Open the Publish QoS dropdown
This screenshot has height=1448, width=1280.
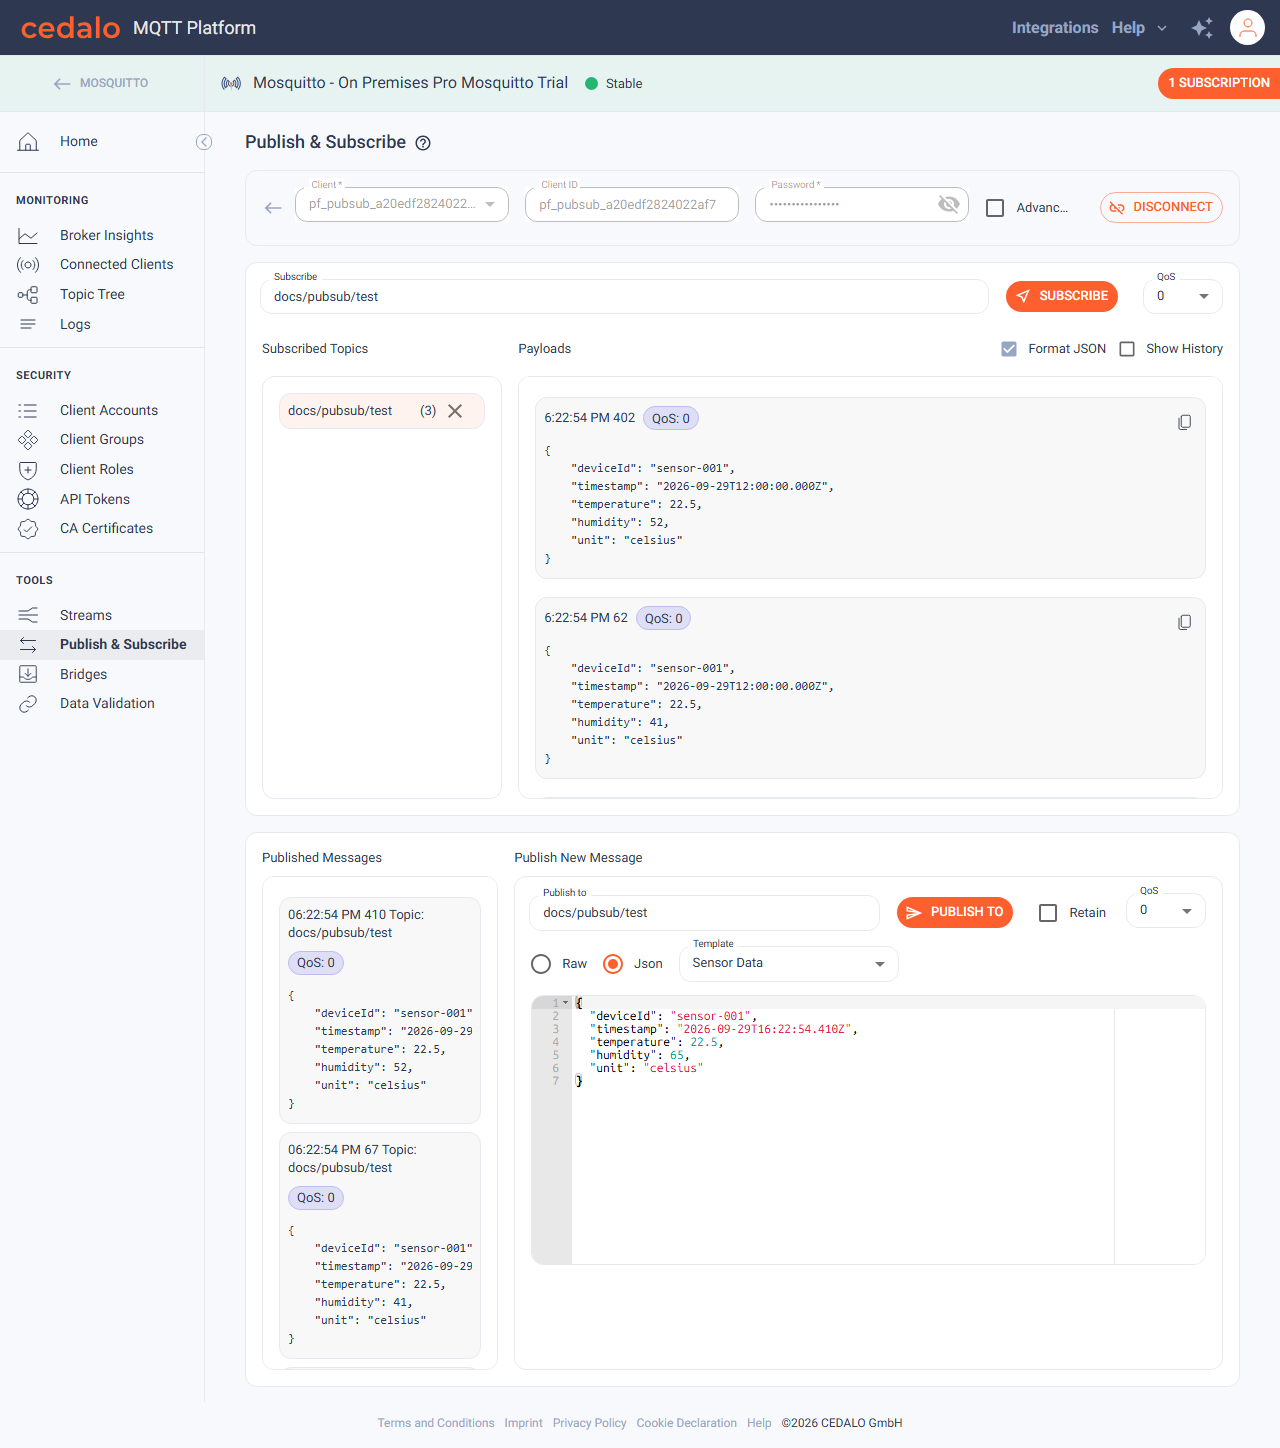1166,911
